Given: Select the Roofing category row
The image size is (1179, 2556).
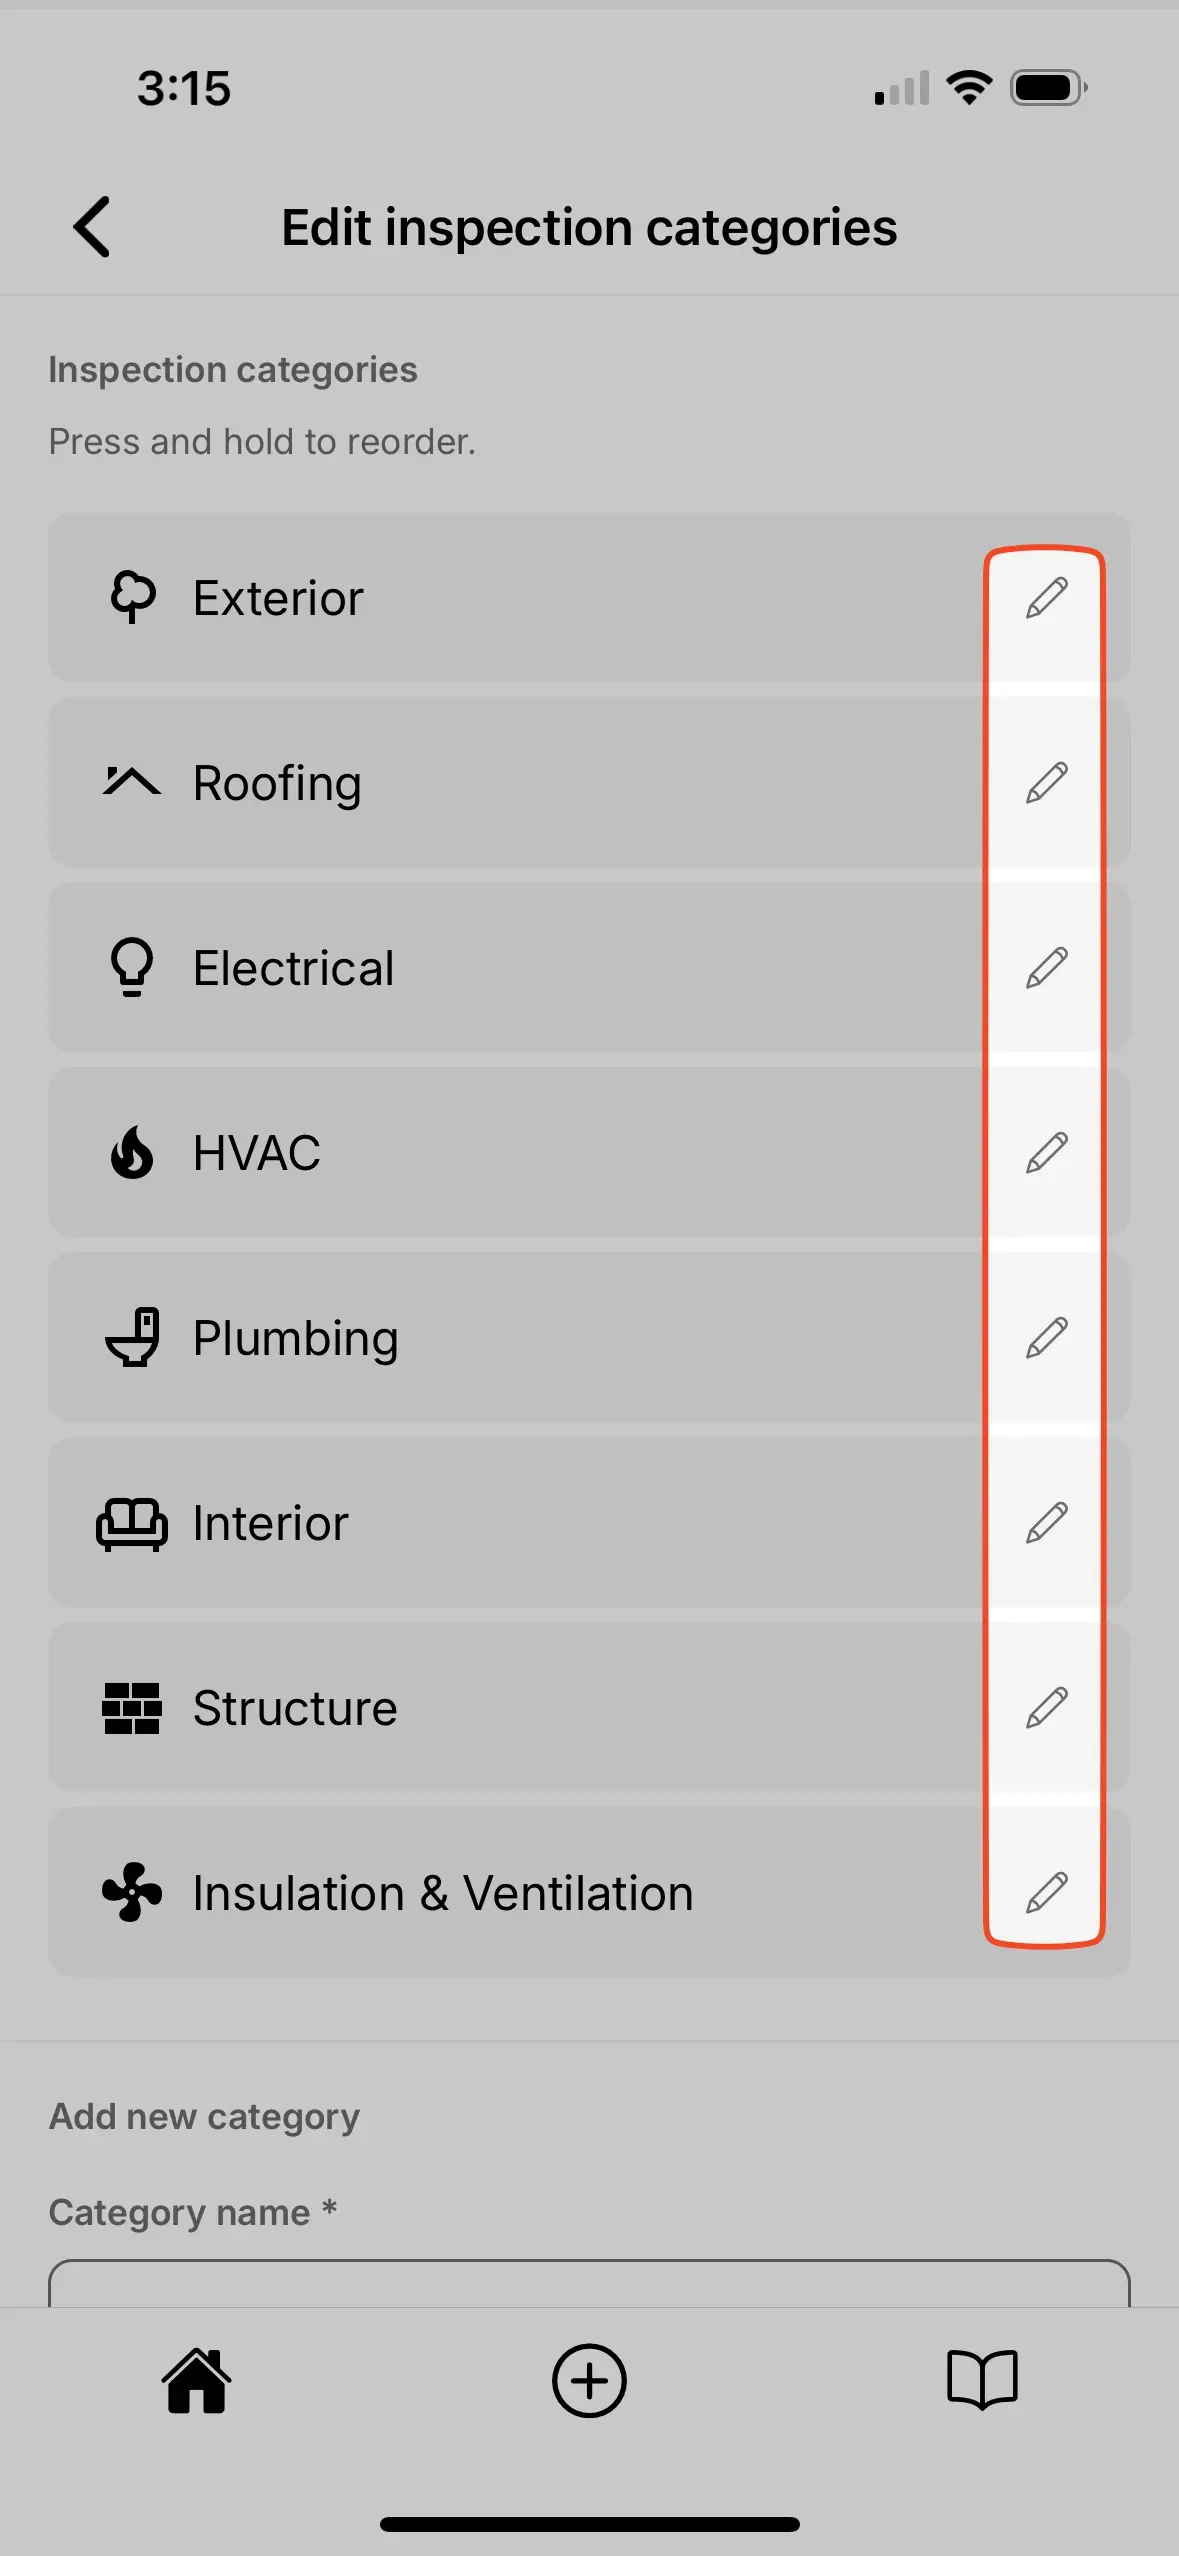Looking at the screenshot, I should click(x=500, y=783).
